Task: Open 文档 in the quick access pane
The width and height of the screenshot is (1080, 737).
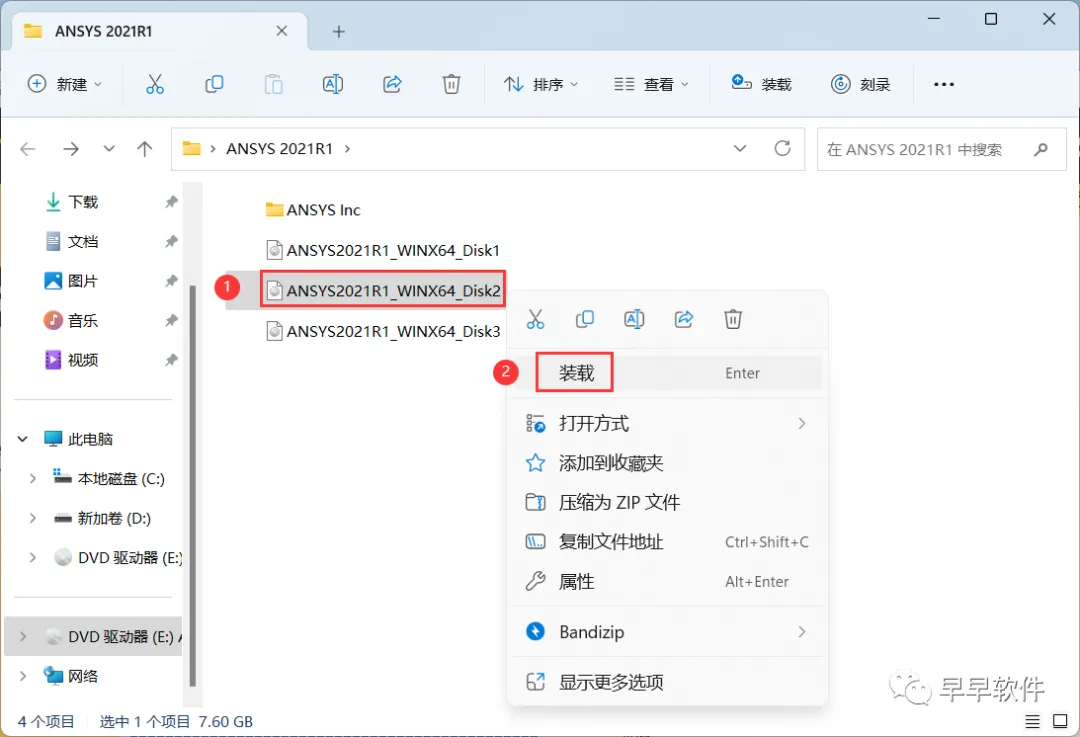Action: [72, 241]
